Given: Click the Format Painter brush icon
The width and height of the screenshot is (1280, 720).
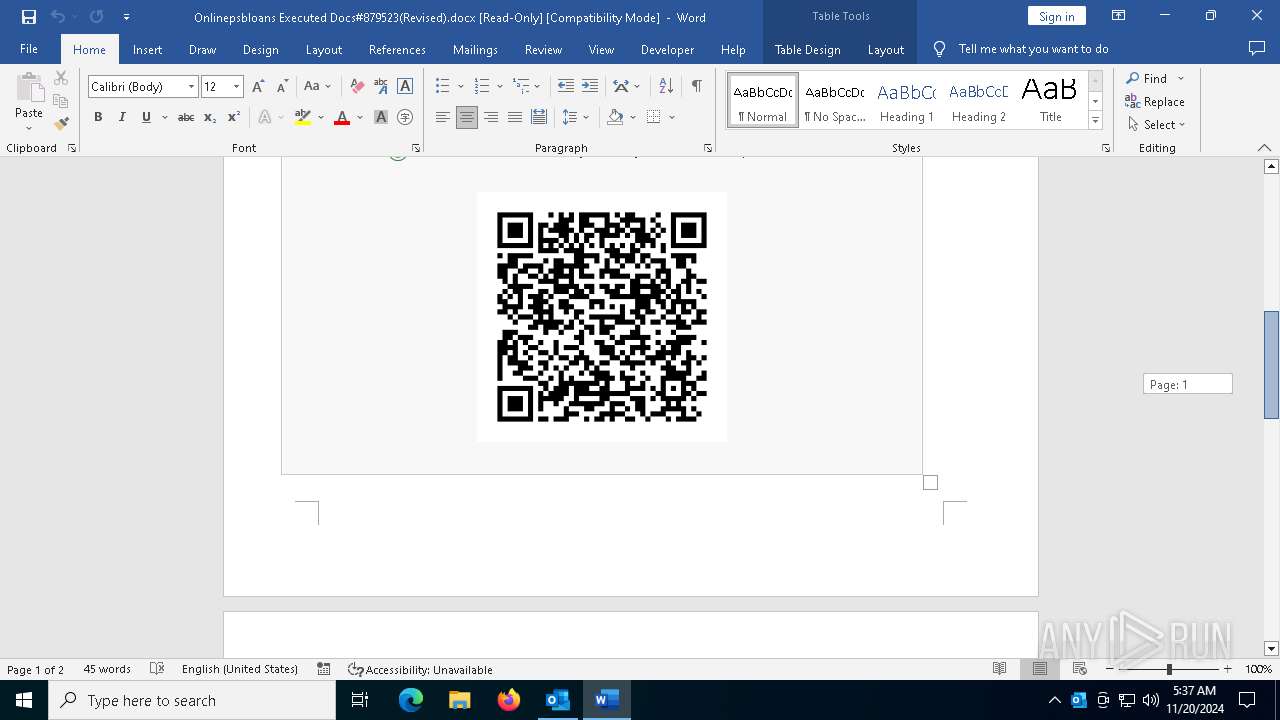Looking at the screenshot, I should click(x=61, y=124).
